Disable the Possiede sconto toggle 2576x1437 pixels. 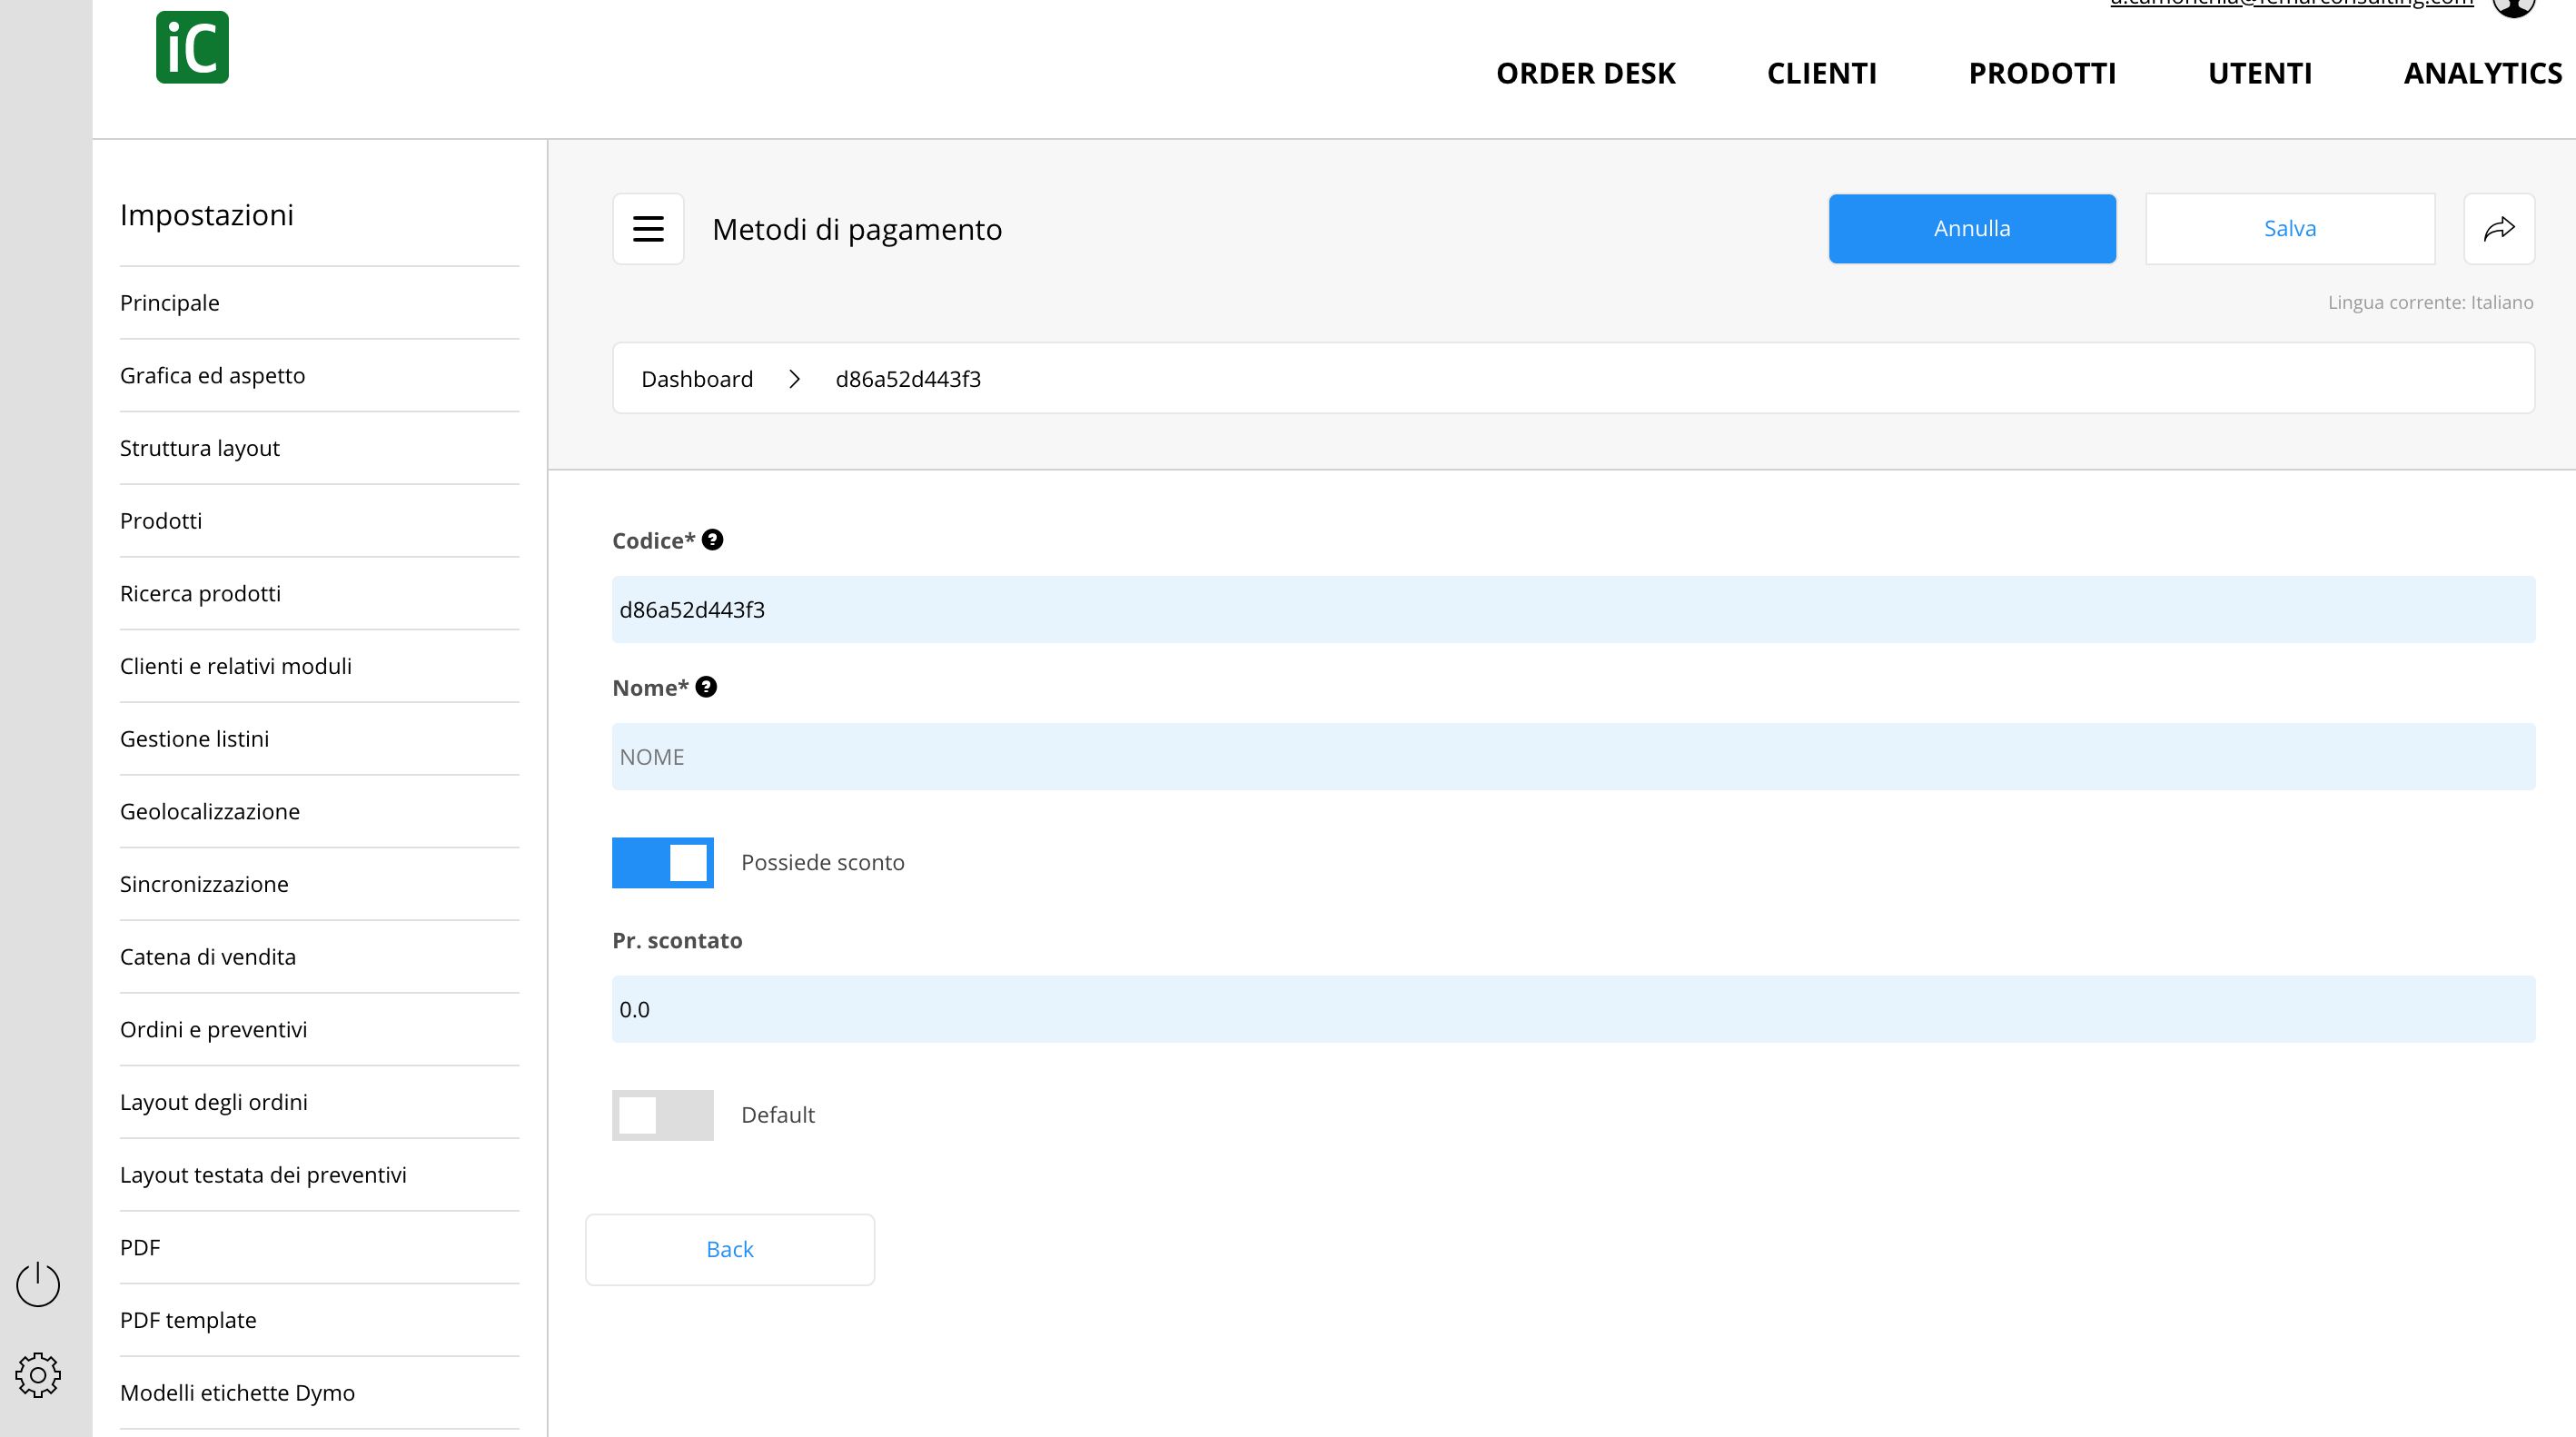click(663, 862)
